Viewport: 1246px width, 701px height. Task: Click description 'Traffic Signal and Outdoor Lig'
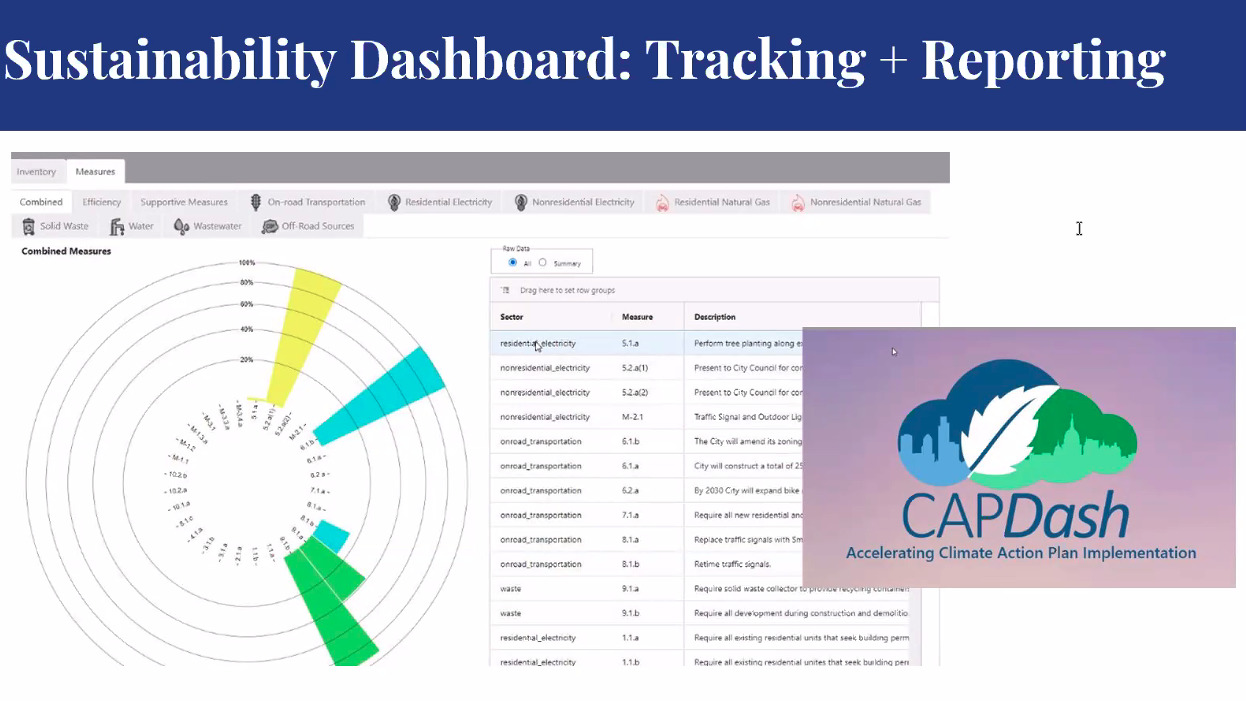[748, 417]
